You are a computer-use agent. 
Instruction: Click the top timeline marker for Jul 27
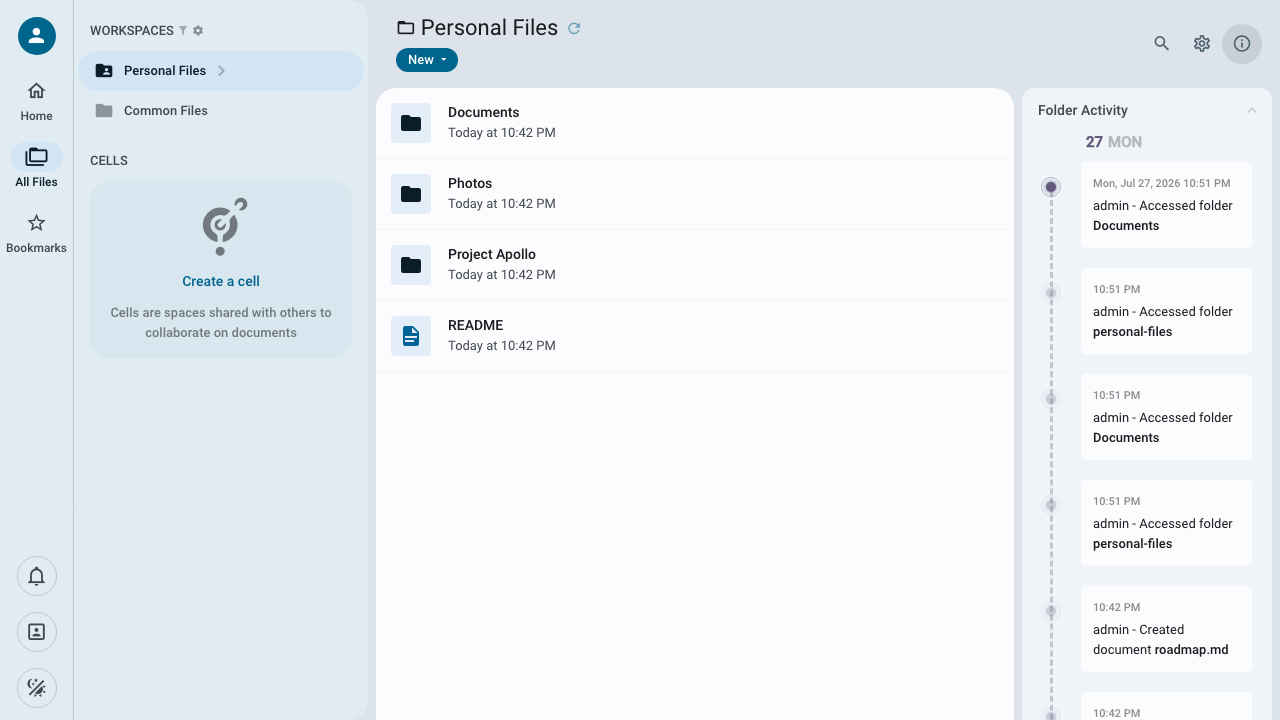pyautogui.click(x=1051, y=187)
